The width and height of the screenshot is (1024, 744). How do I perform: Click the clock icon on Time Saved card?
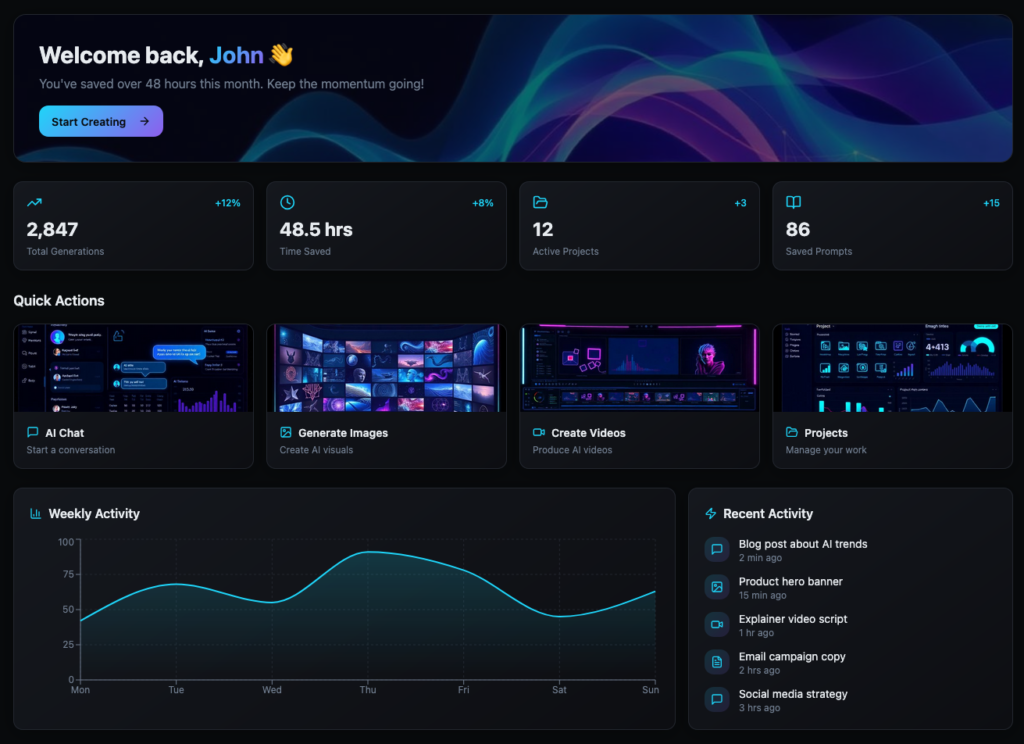click(x=287, y=202)
